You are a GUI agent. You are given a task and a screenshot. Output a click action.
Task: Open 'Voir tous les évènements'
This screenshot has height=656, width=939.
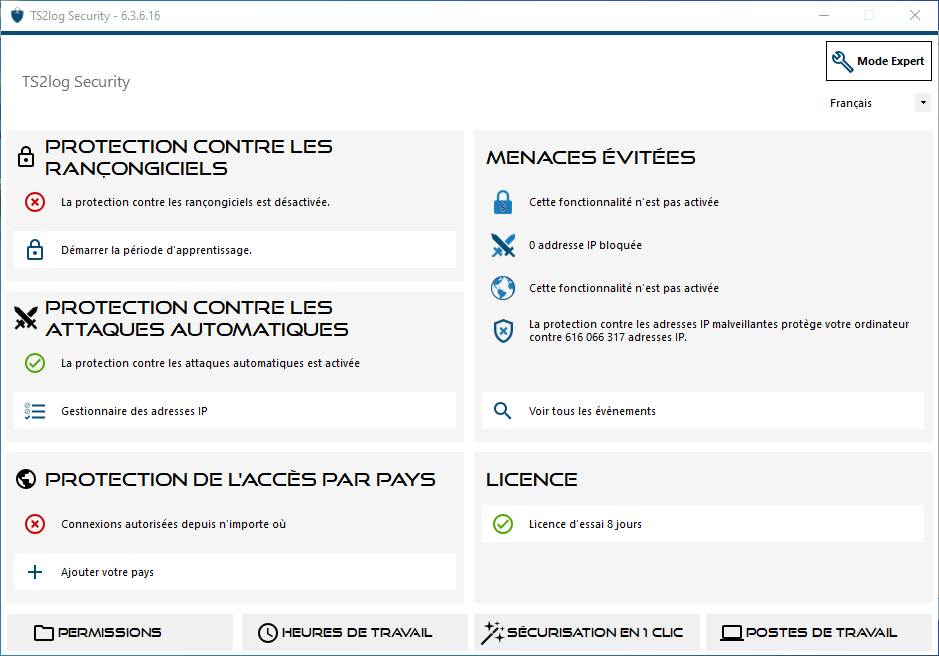703,411
